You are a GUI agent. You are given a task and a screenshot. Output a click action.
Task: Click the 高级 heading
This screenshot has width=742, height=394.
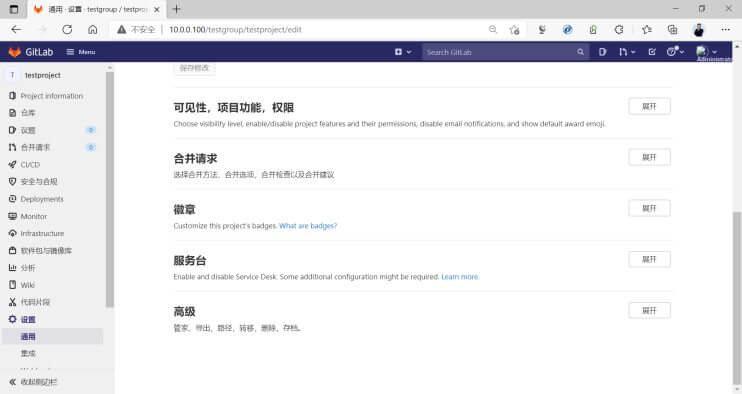coord(184,312)
